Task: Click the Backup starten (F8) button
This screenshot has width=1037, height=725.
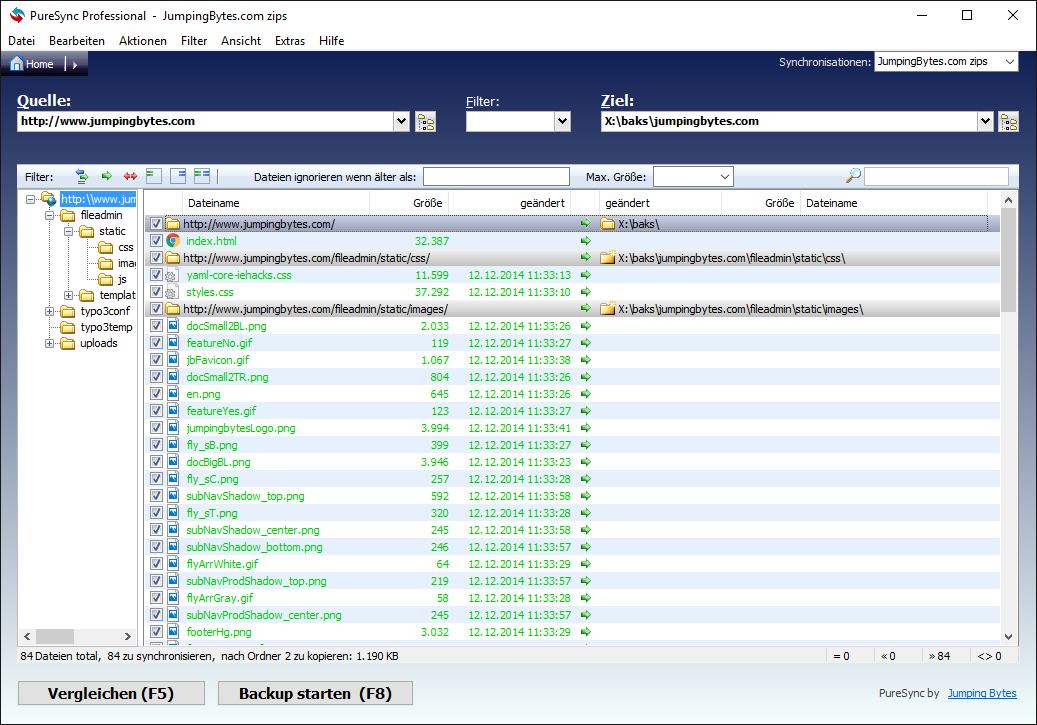Action: [315, 693]
